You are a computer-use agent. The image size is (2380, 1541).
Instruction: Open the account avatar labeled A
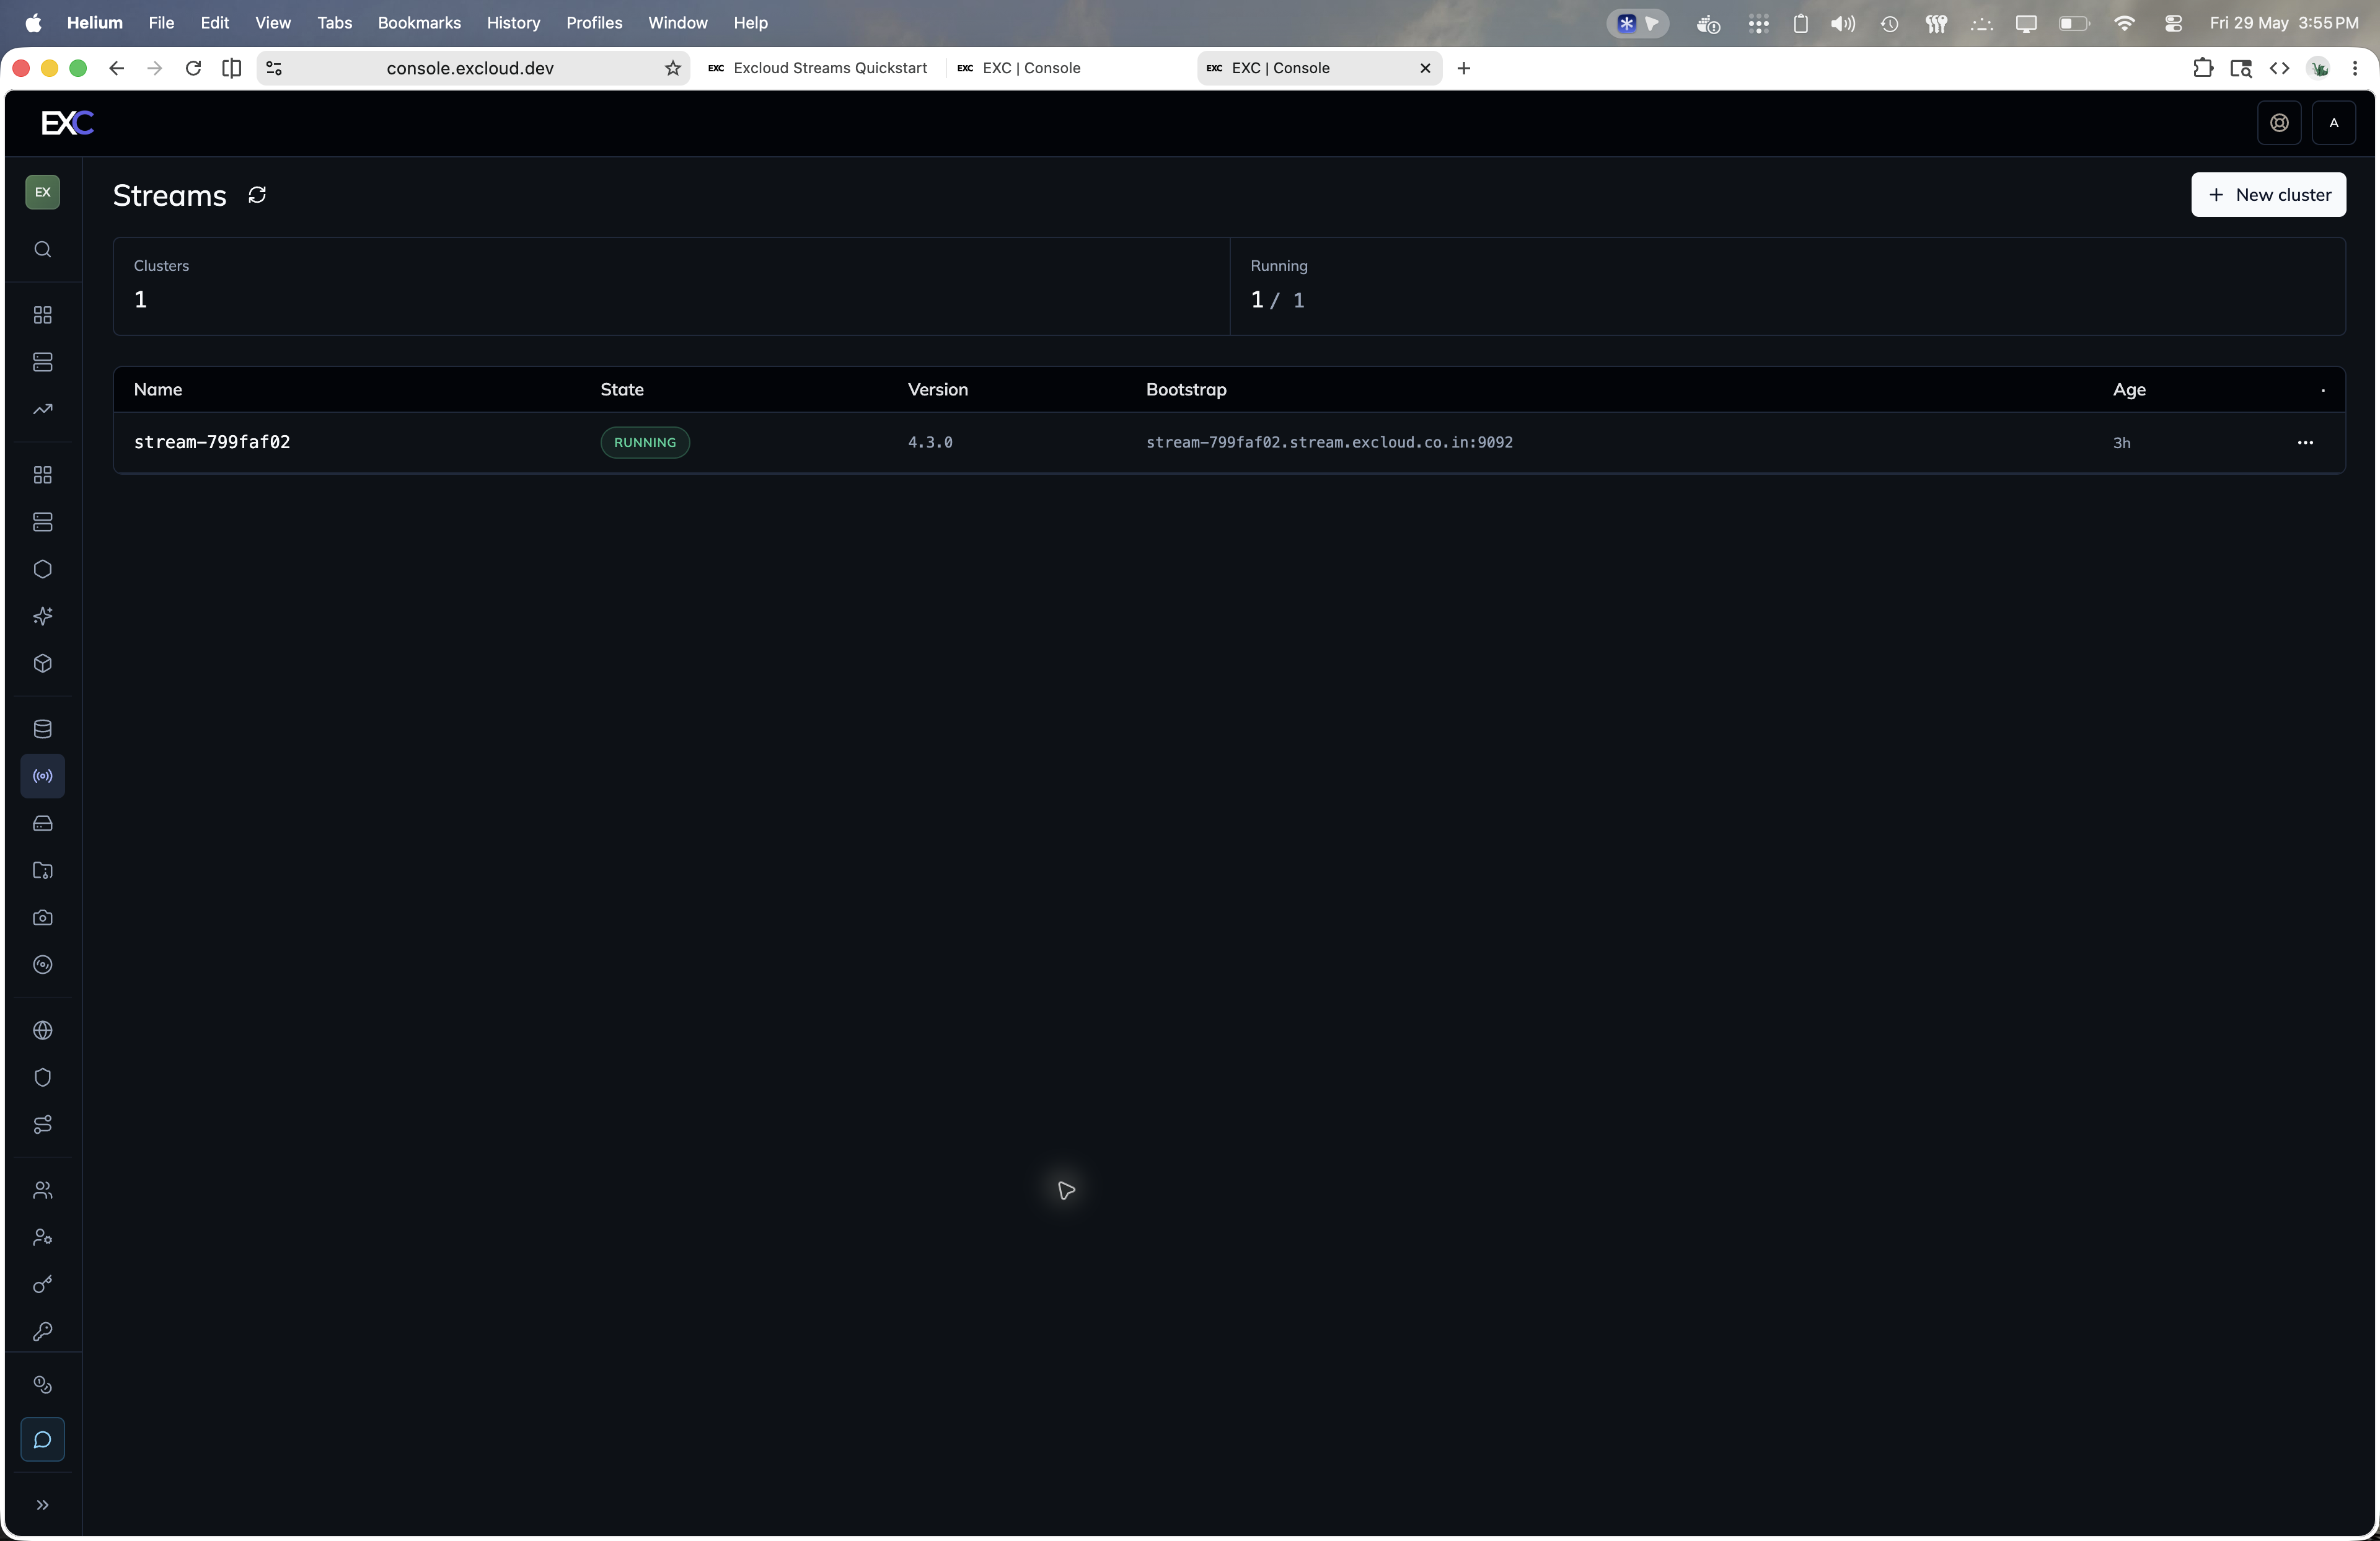[2334, 123]
